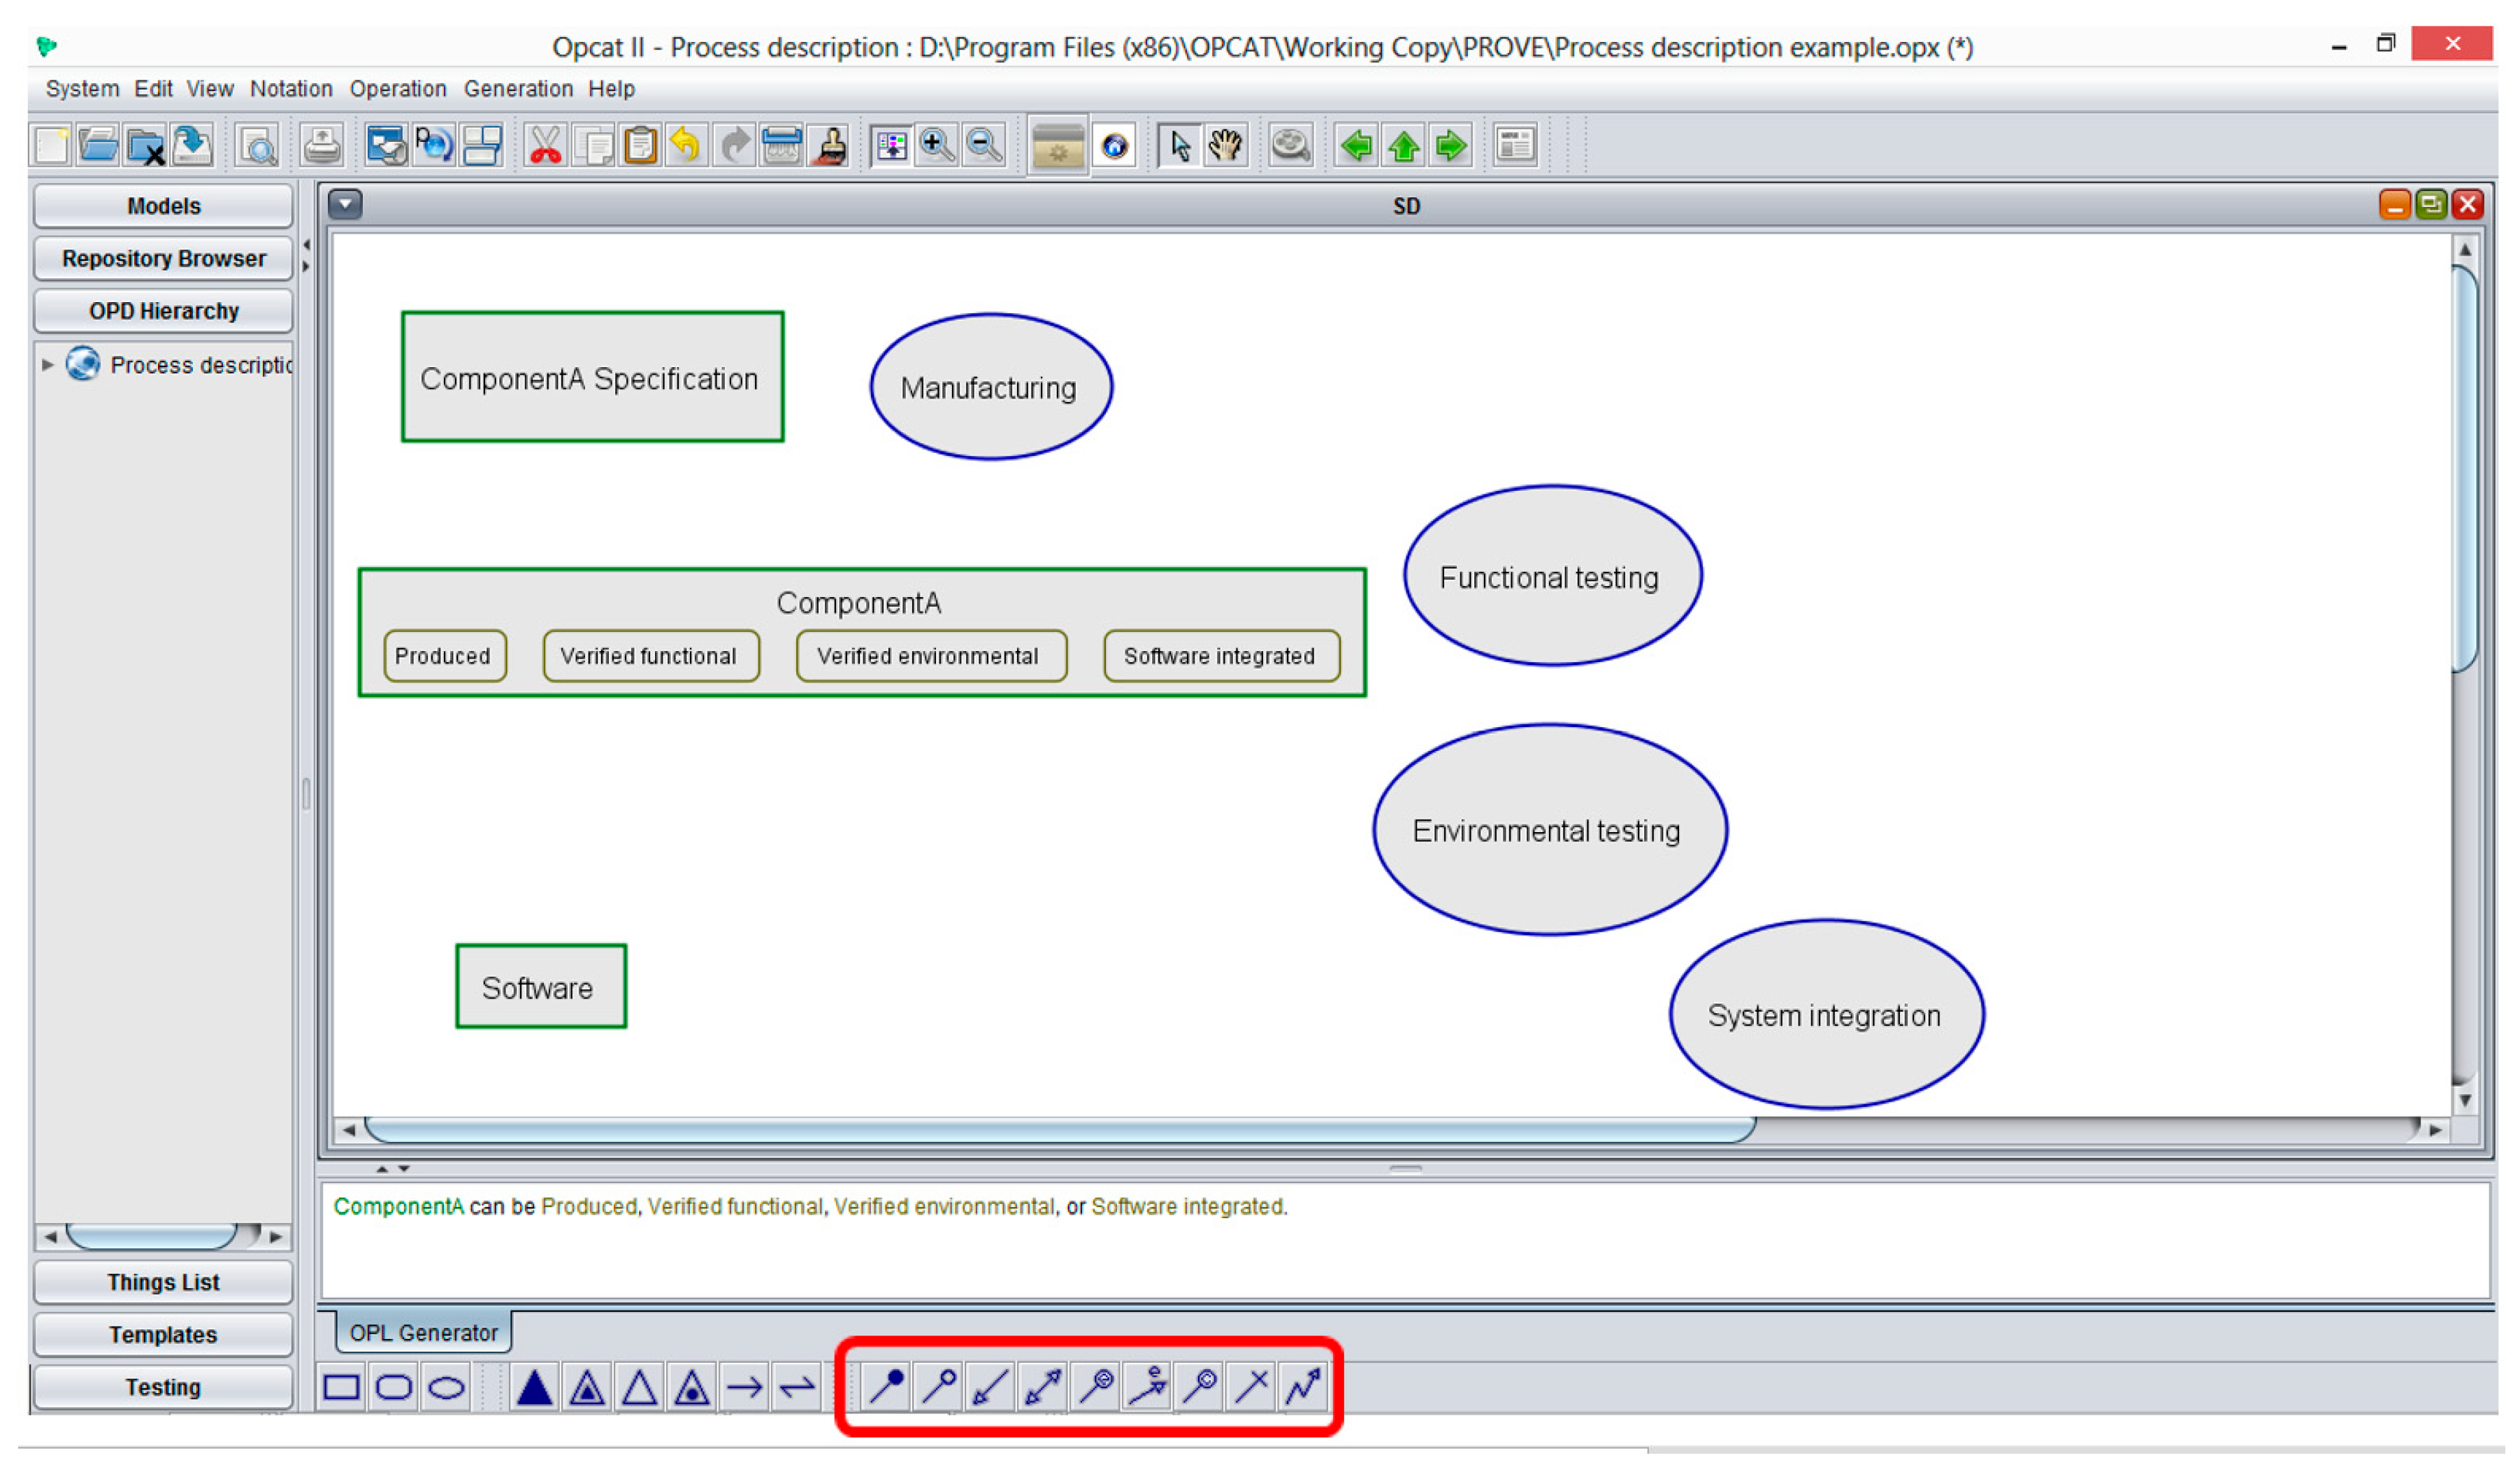Toggle the state rounded rectangle tool
The height and width of the screenshot is (1474, 2520).
pos(394,1388)
